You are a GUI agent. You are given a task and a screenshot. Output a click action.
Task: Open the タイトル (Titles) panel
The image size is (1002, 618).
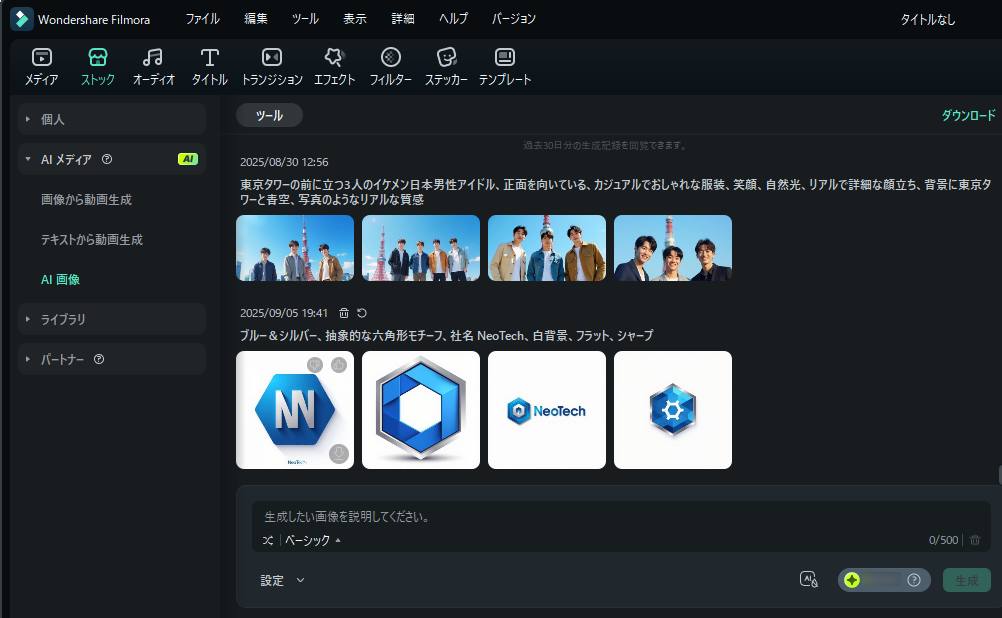pos(210,66)
